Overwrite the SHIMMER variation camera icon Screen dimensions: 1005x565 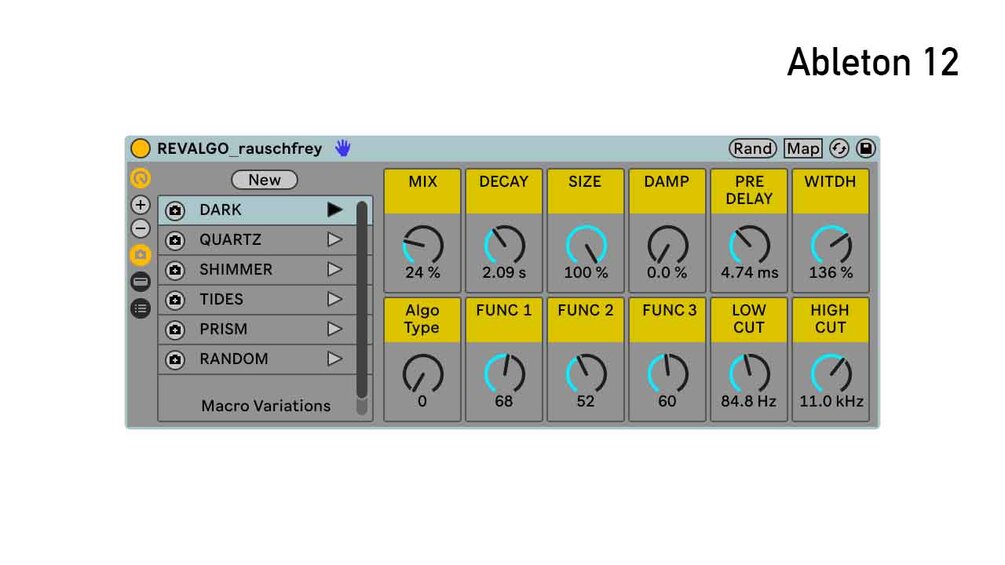pyautogui.click(x=175, y=270)
